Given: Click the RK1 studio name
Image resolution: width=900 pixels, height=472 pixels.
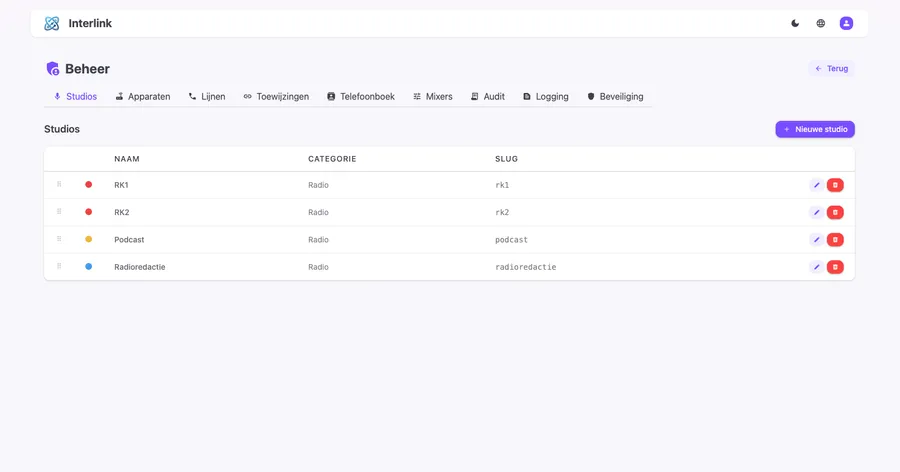Looking at the screenshot, I should [x=121, y=185].
